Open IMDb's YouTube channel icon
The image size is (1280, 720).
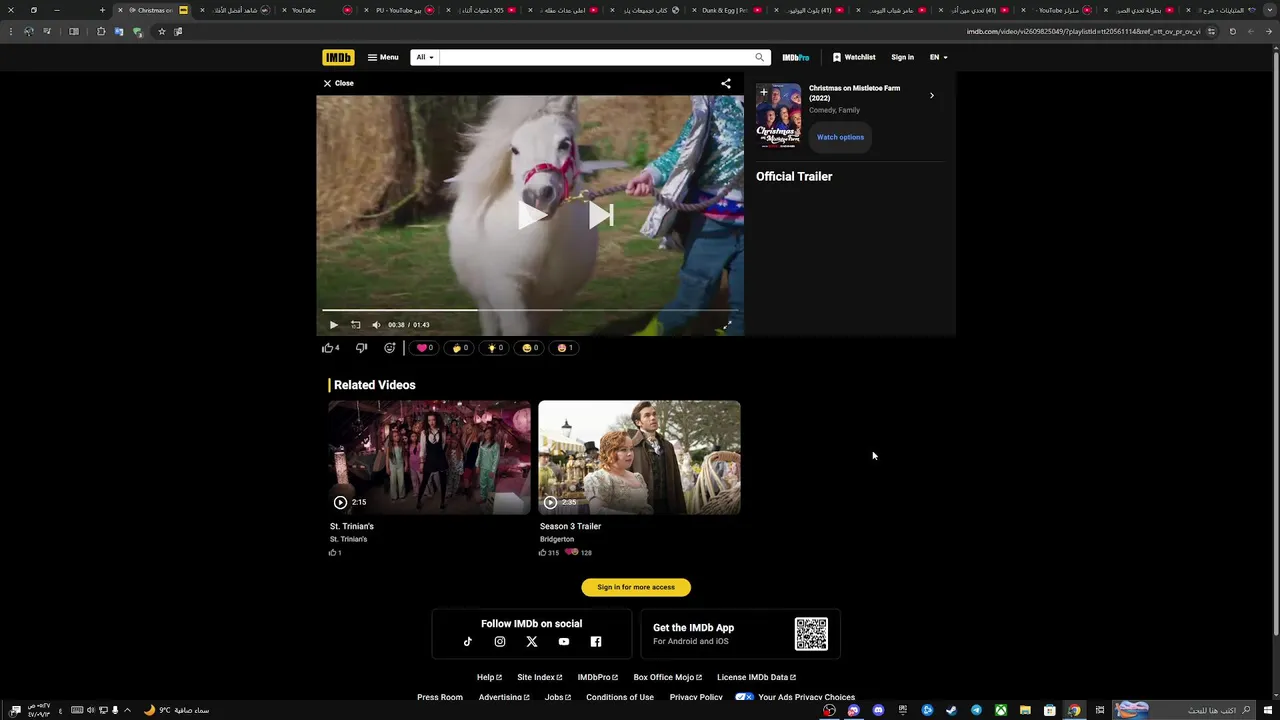[564, 642]
